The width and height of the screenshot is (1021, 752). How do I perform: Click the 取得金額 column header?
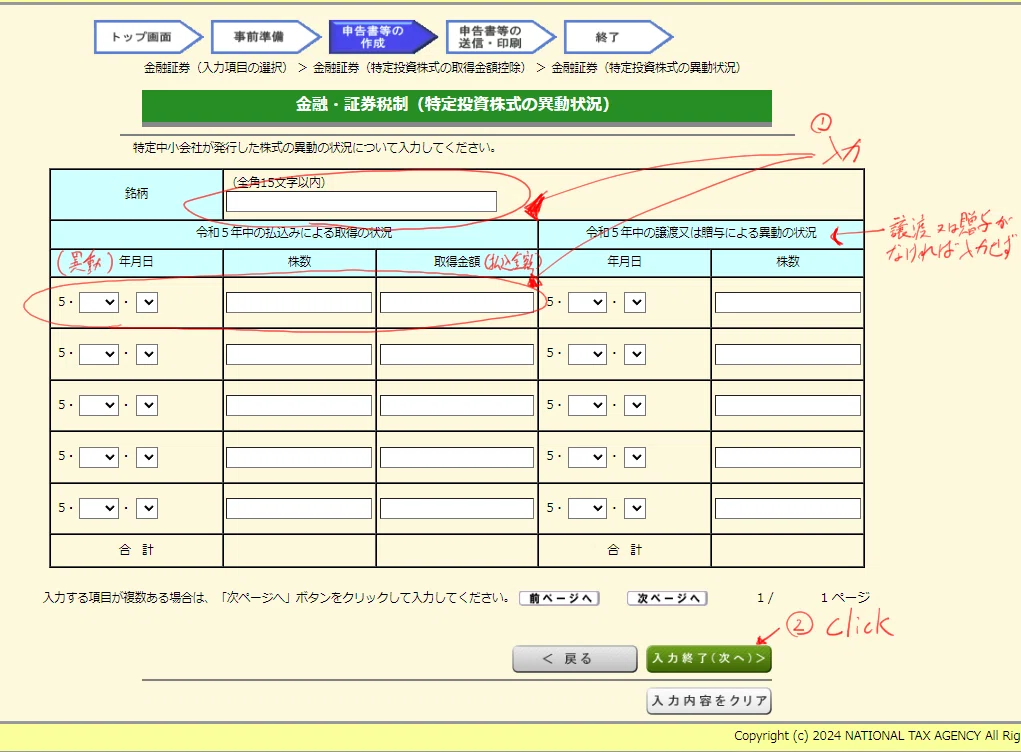point(457,262)
